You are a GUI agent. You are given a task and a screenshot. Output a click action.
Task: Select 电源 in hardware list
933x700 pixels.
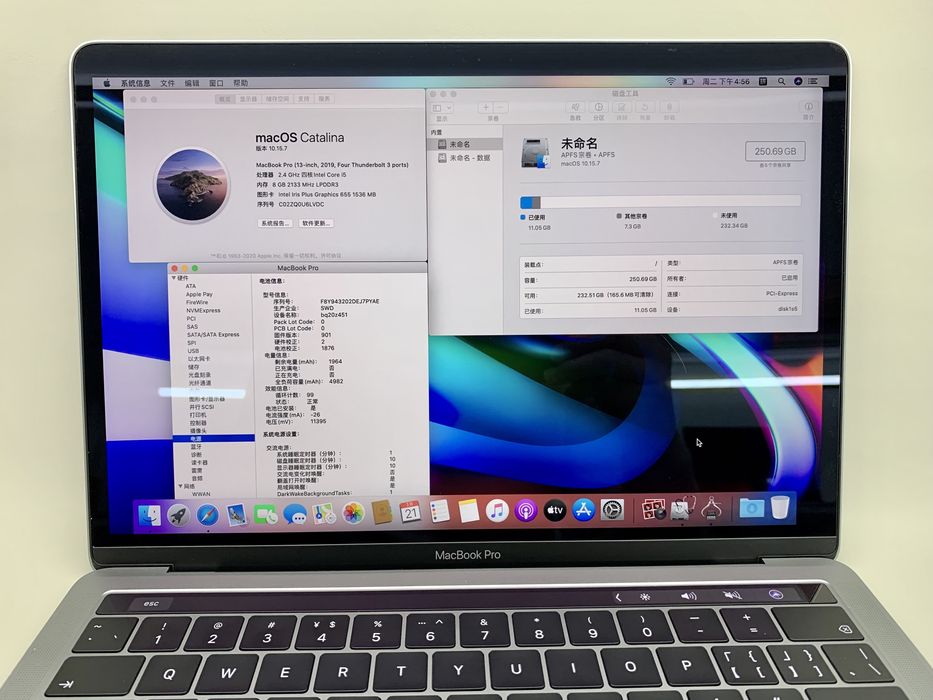[x=214, y=439]
